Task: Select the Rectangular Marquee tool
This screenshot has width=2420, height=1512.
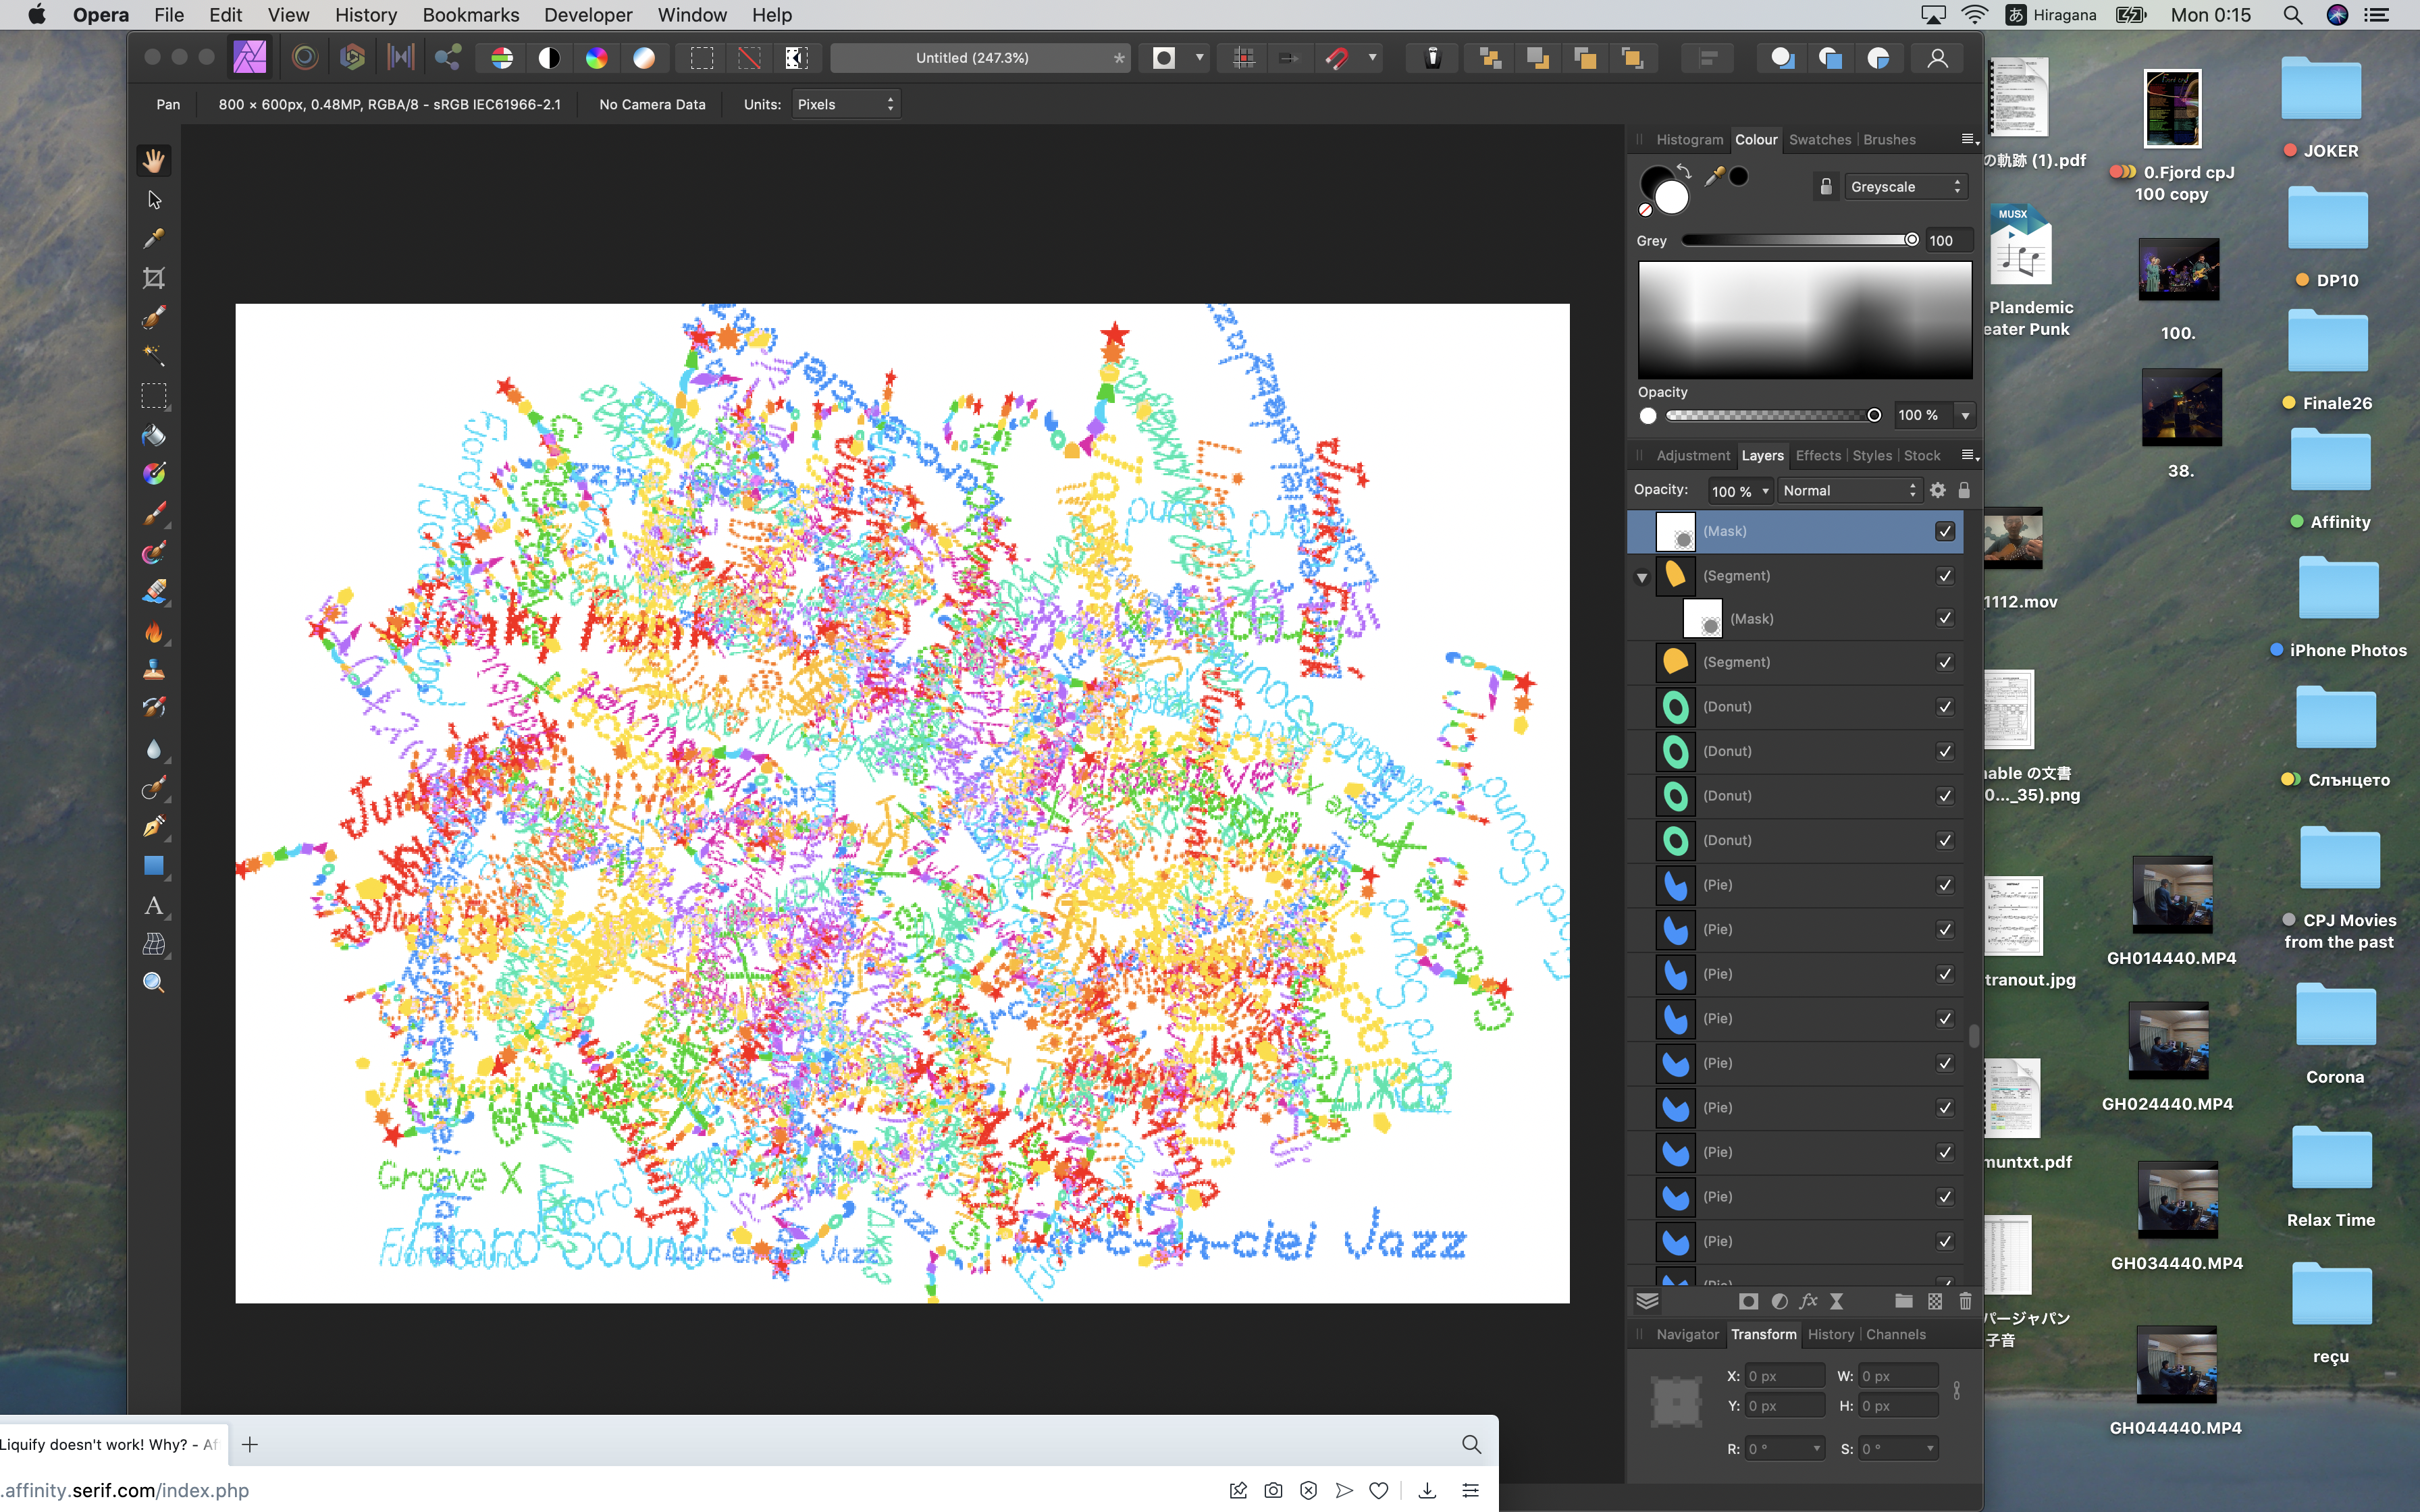Action: click(154, 396)
